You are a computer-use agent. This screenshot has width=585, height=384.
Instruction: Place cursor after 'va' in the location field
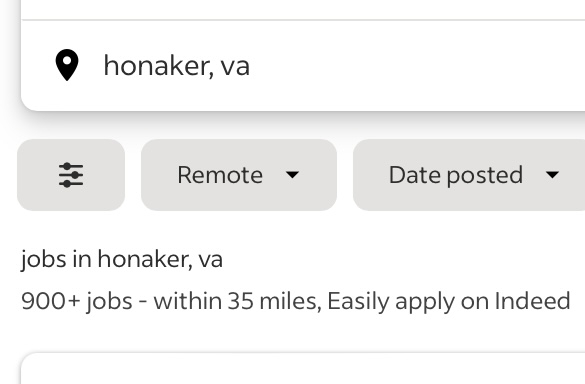[x=250, y=66]
